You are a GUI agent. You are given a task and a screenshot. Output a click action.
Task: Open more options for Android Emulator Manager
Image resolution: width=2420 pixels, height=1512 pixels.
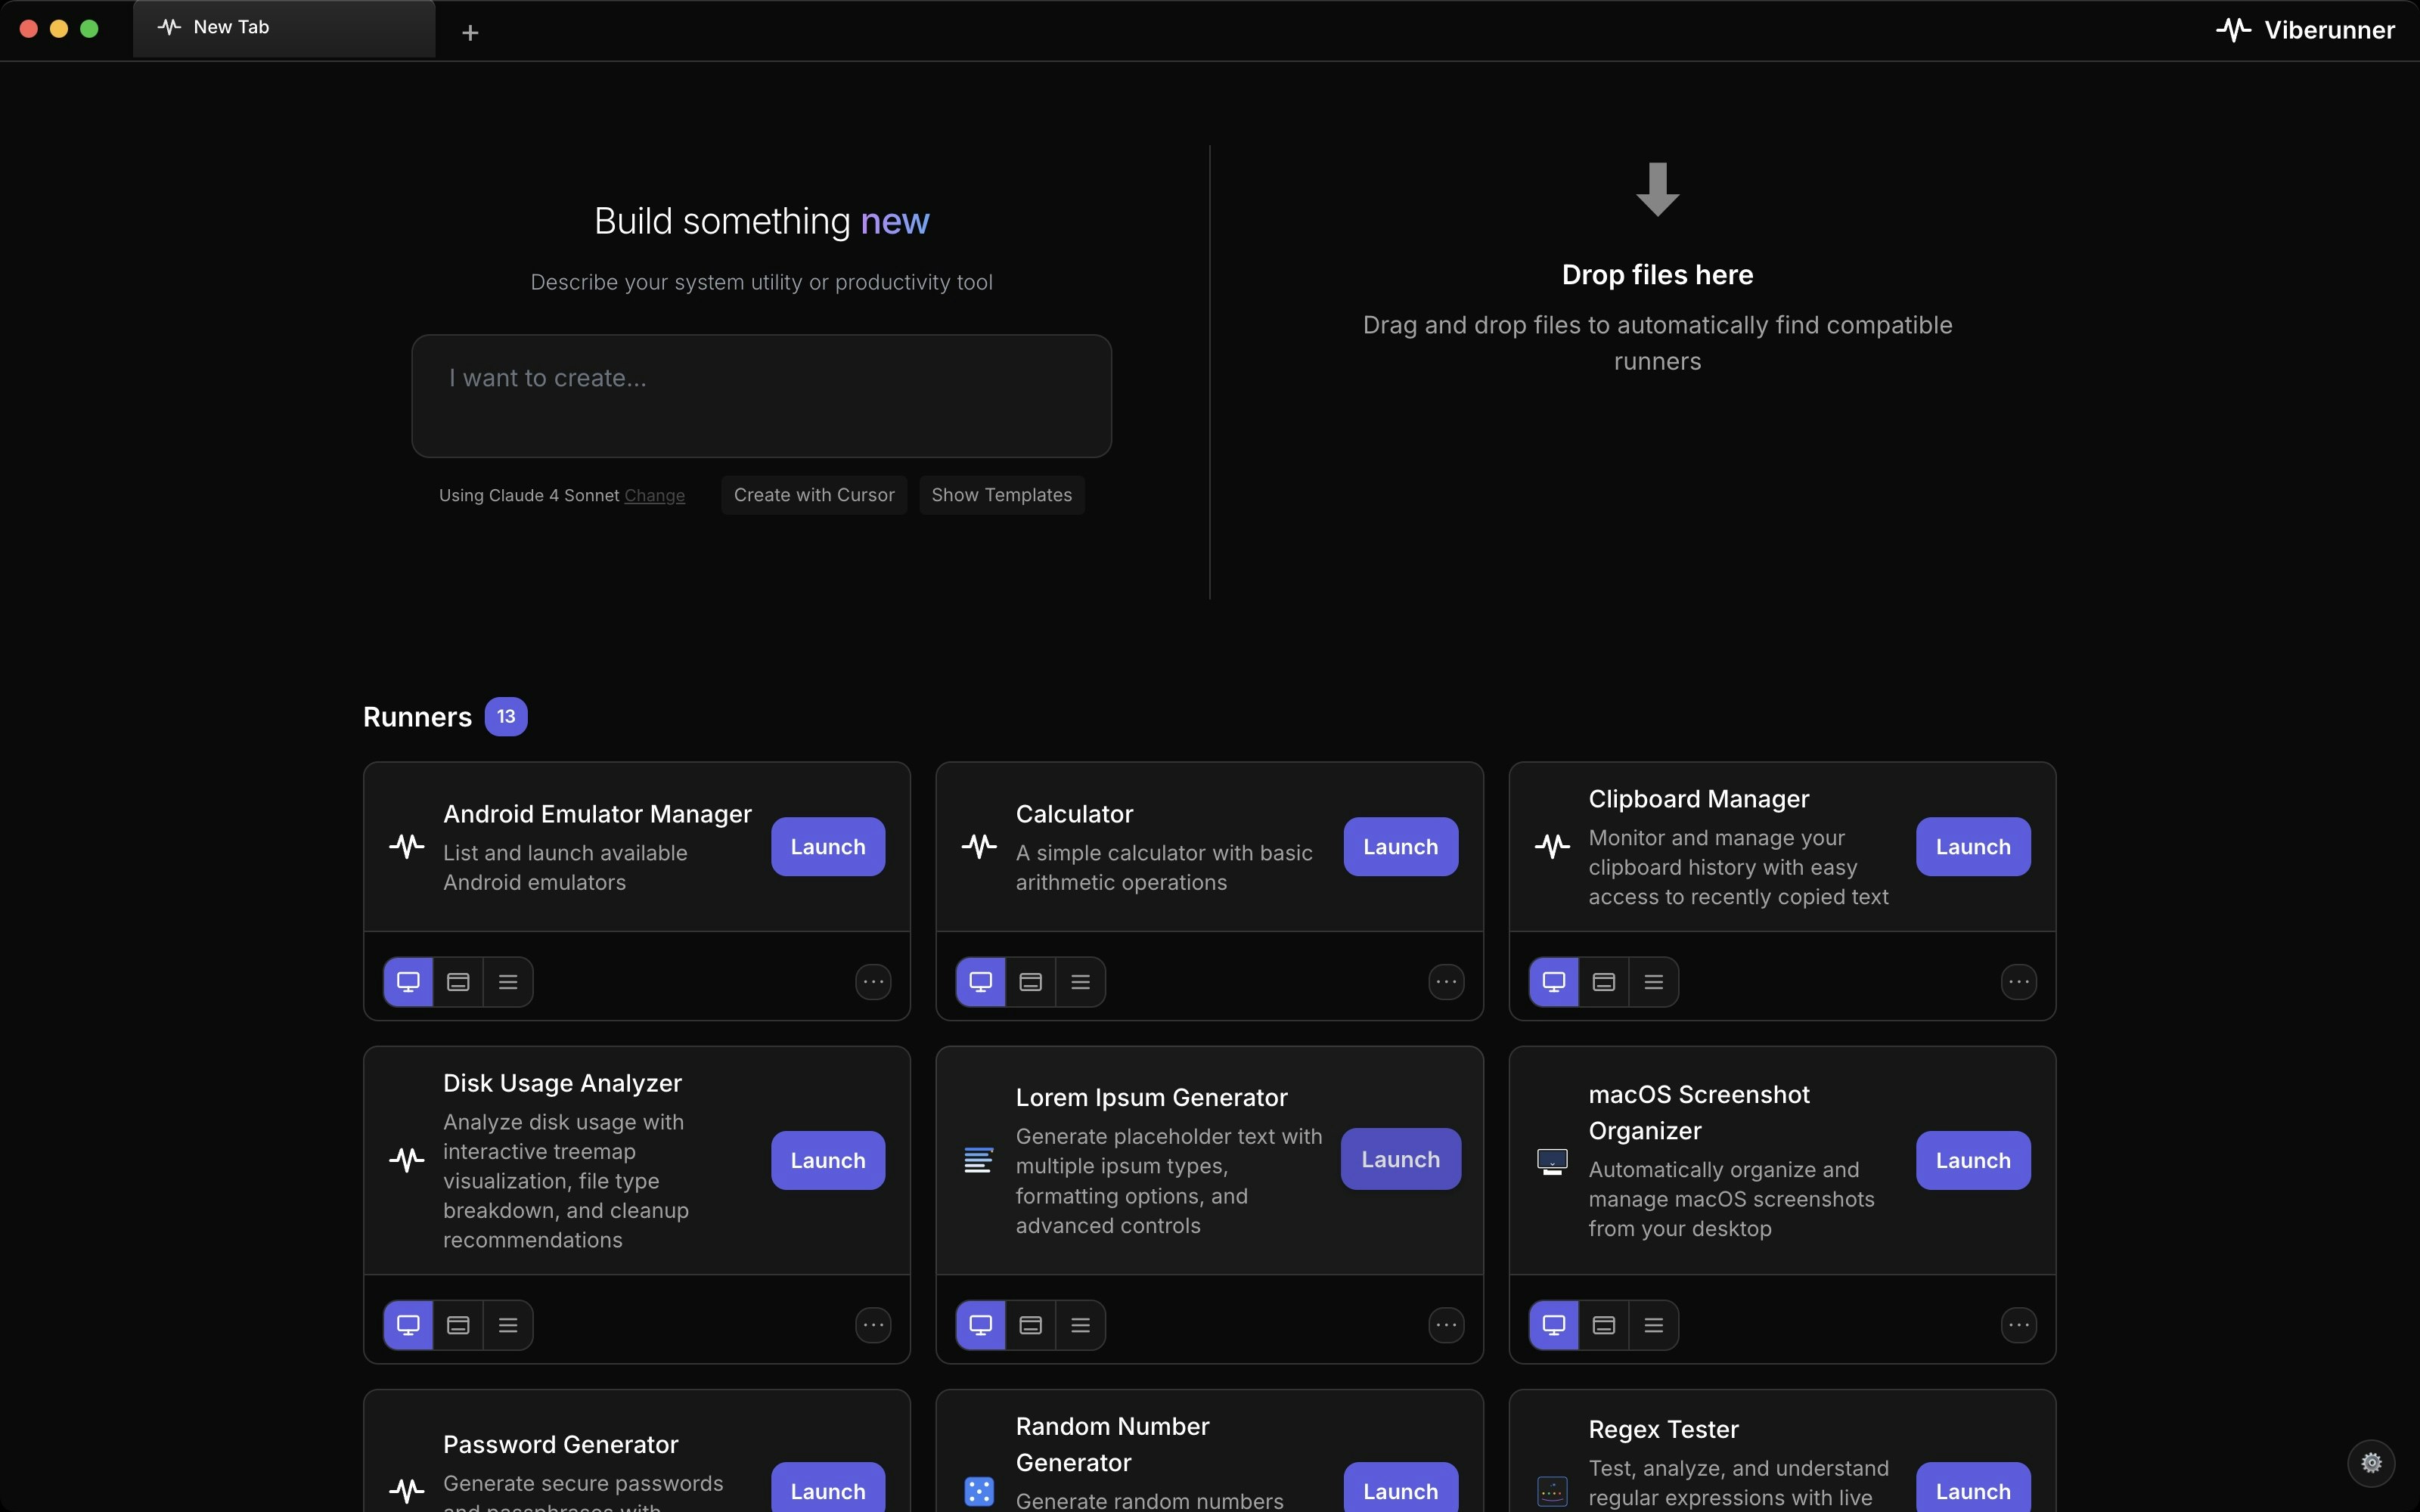873,982
